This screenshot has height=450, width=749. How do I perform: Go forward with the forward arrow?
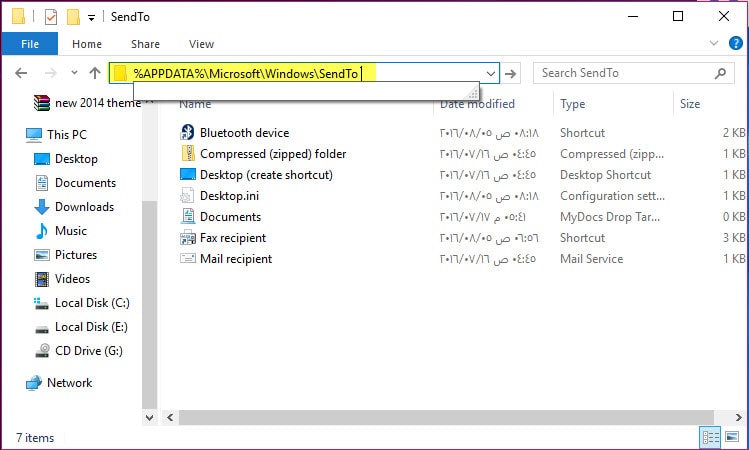coord(50,73)
